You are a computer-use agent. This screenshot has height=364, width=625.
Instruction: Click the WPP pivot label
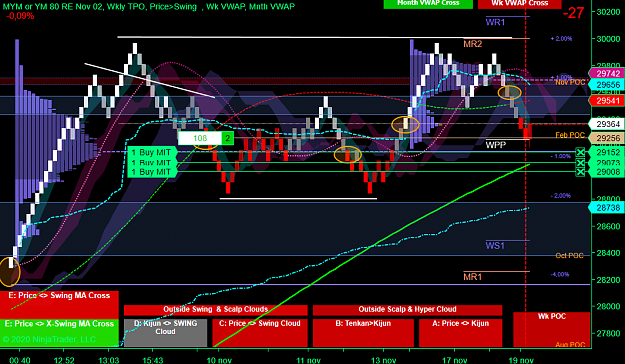pos(495,145)
